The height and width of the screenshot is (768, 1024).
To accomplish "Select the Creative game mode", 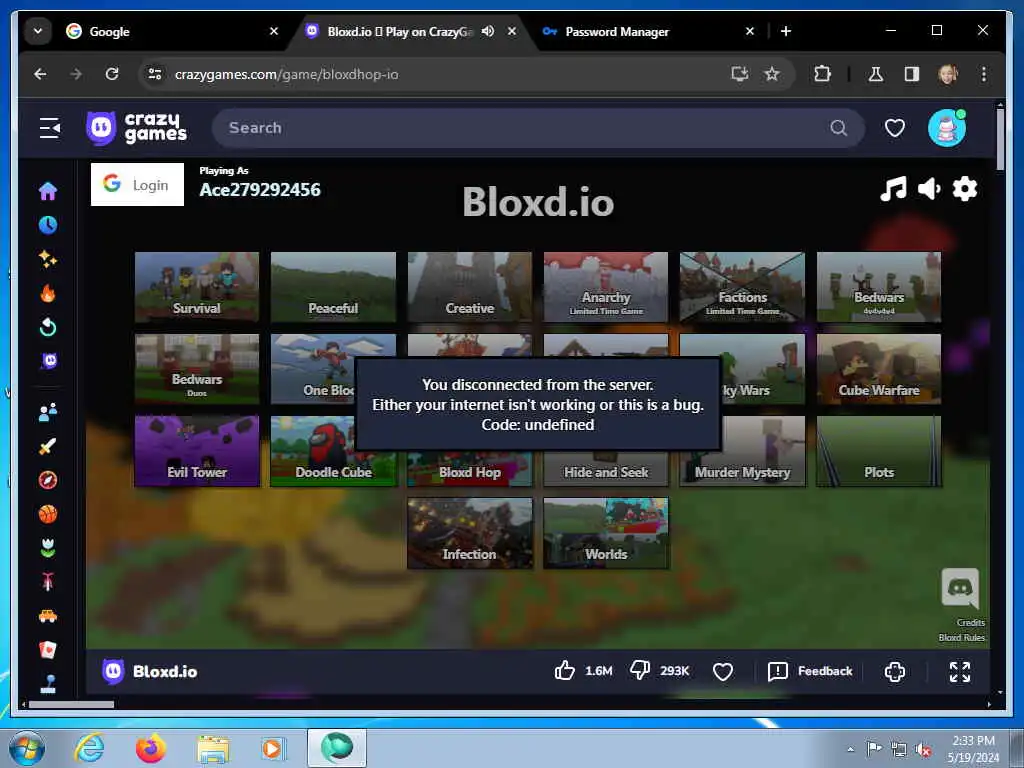I will click(x=470, y=287).
